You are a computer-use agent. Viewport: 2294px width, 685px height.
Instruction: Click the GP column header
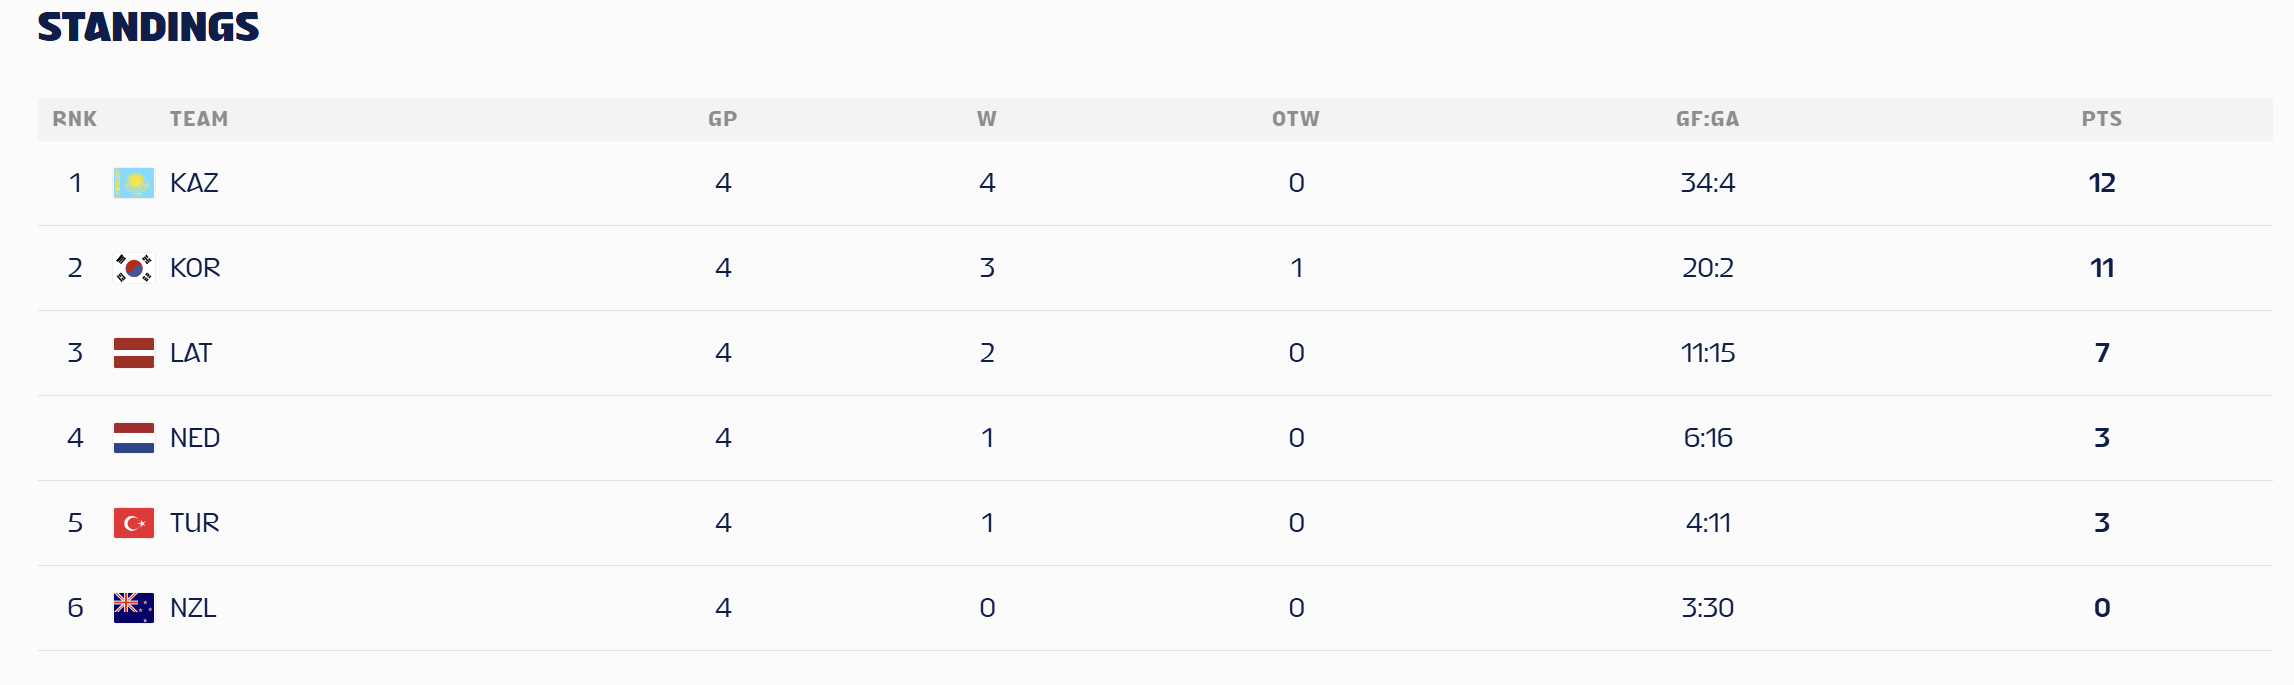pyautogui.click(x=722, y=119)
